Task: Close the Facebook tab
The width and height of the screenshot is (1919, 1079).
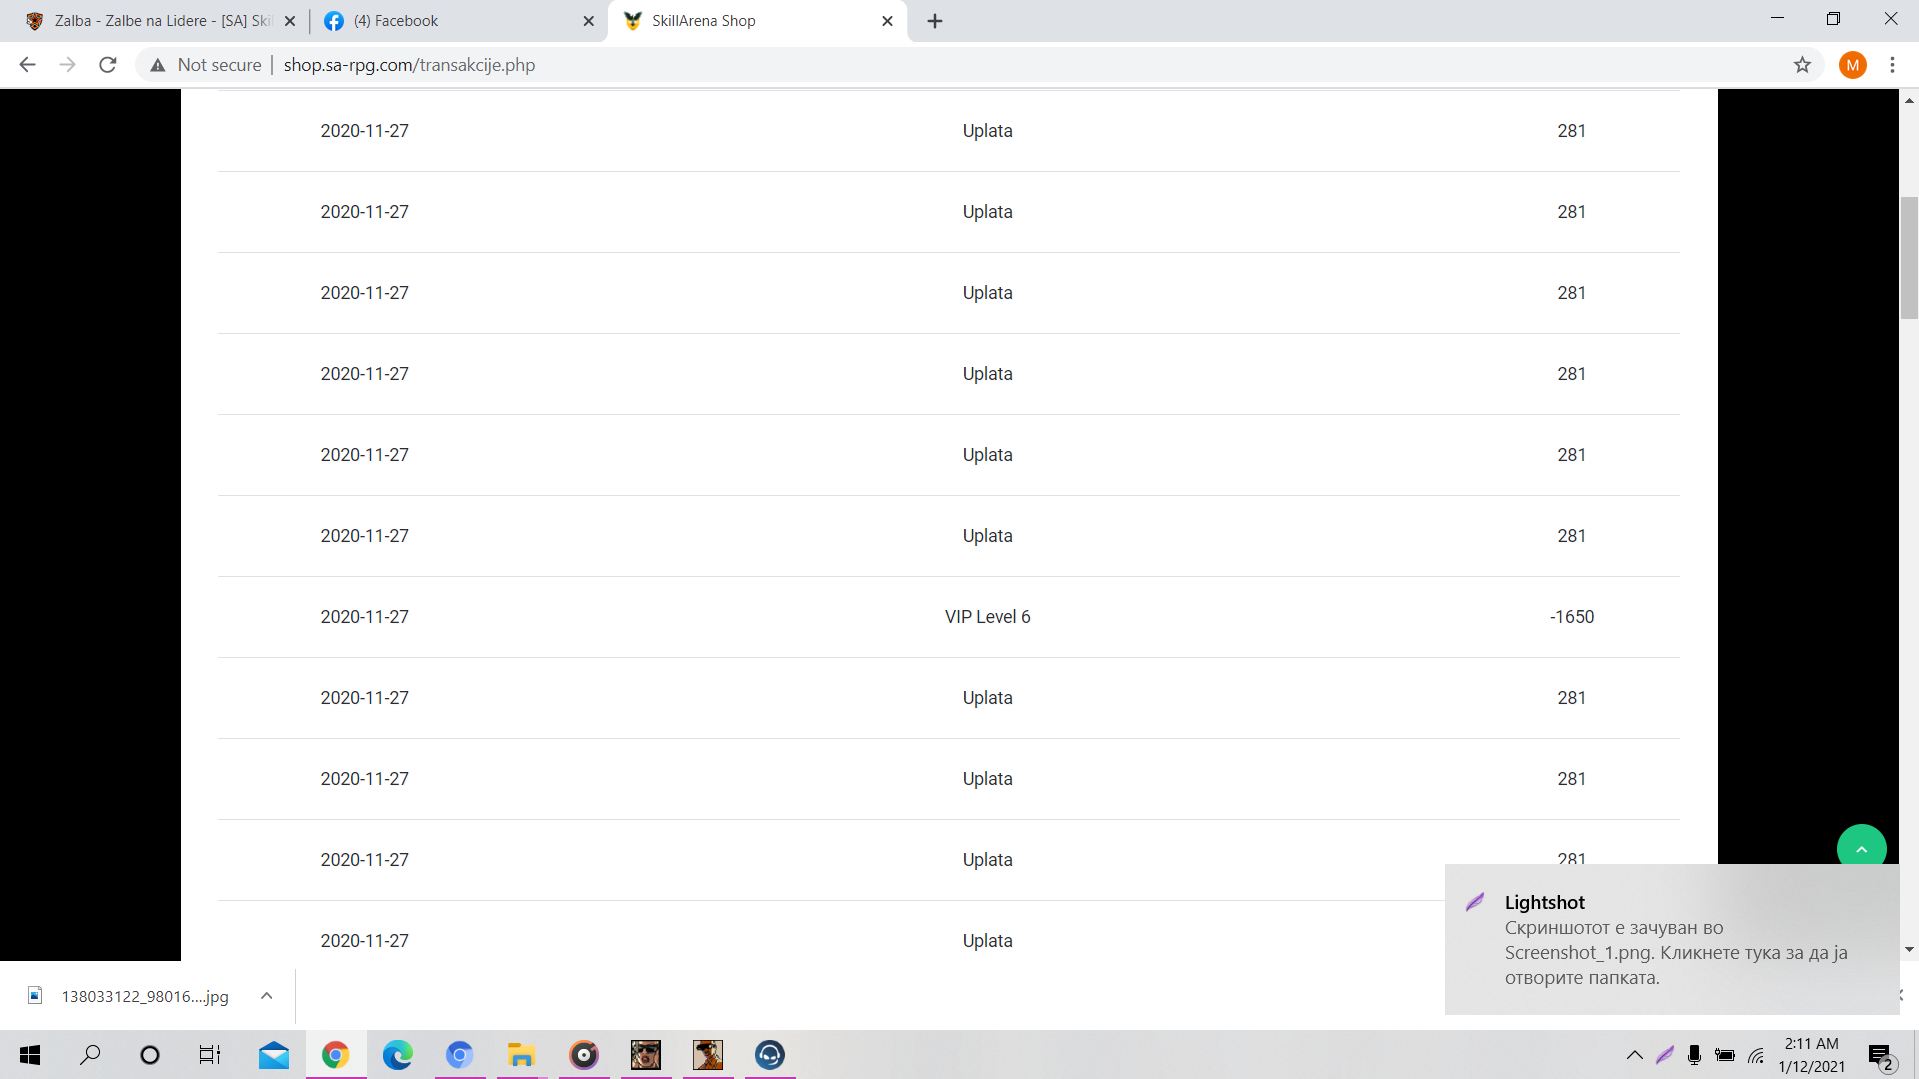Action: [588, 21]
